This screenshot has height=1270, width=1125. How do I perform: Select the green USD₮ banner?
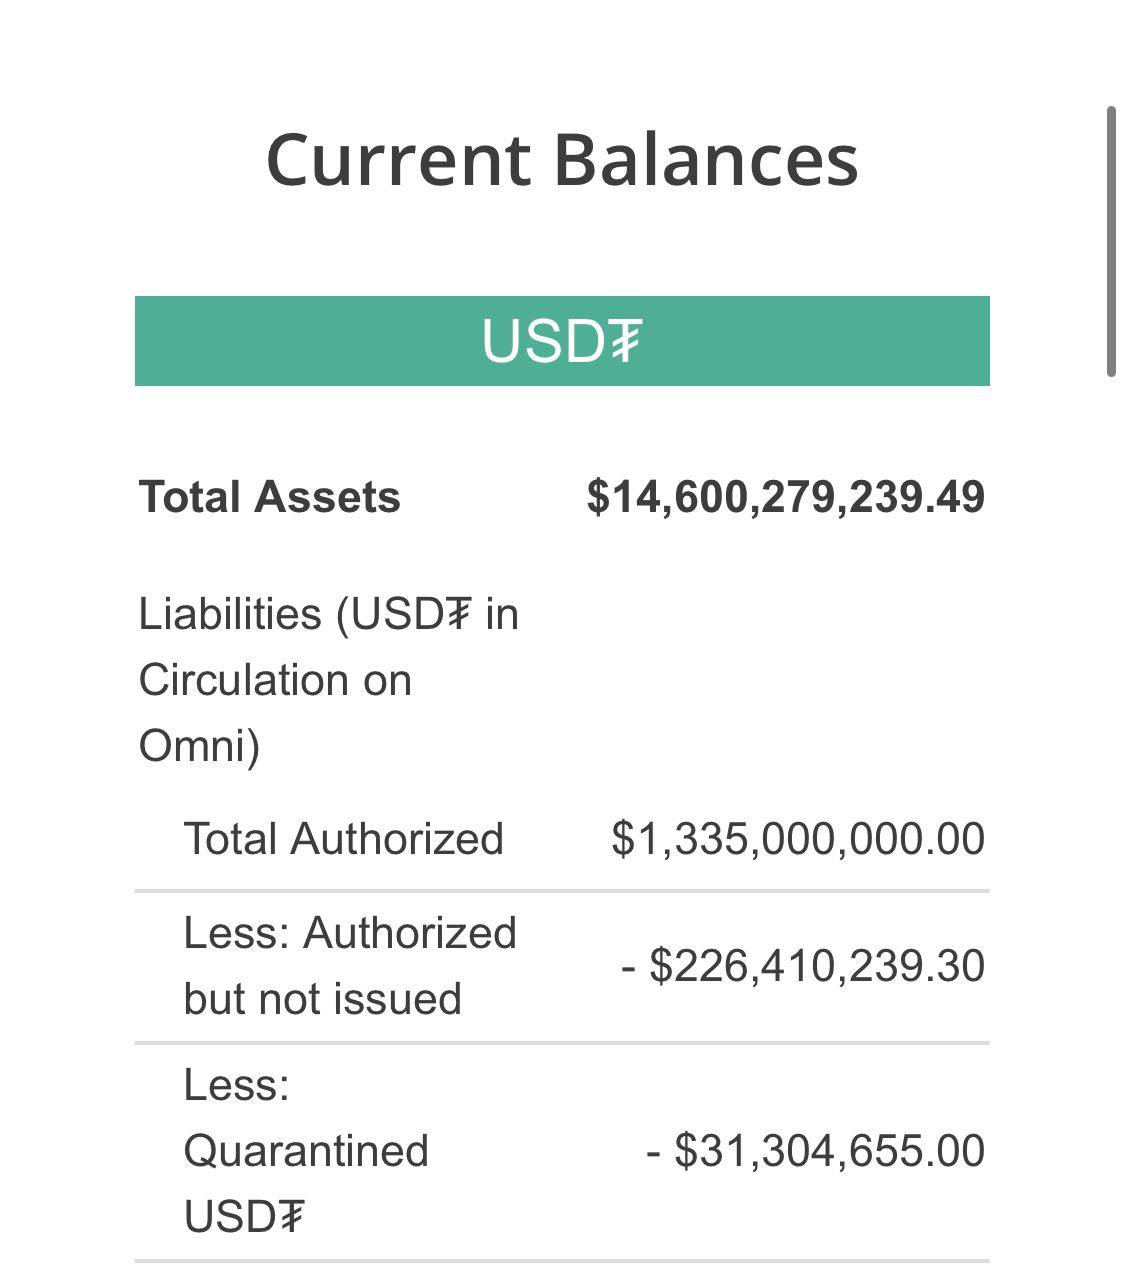[562, 341]
